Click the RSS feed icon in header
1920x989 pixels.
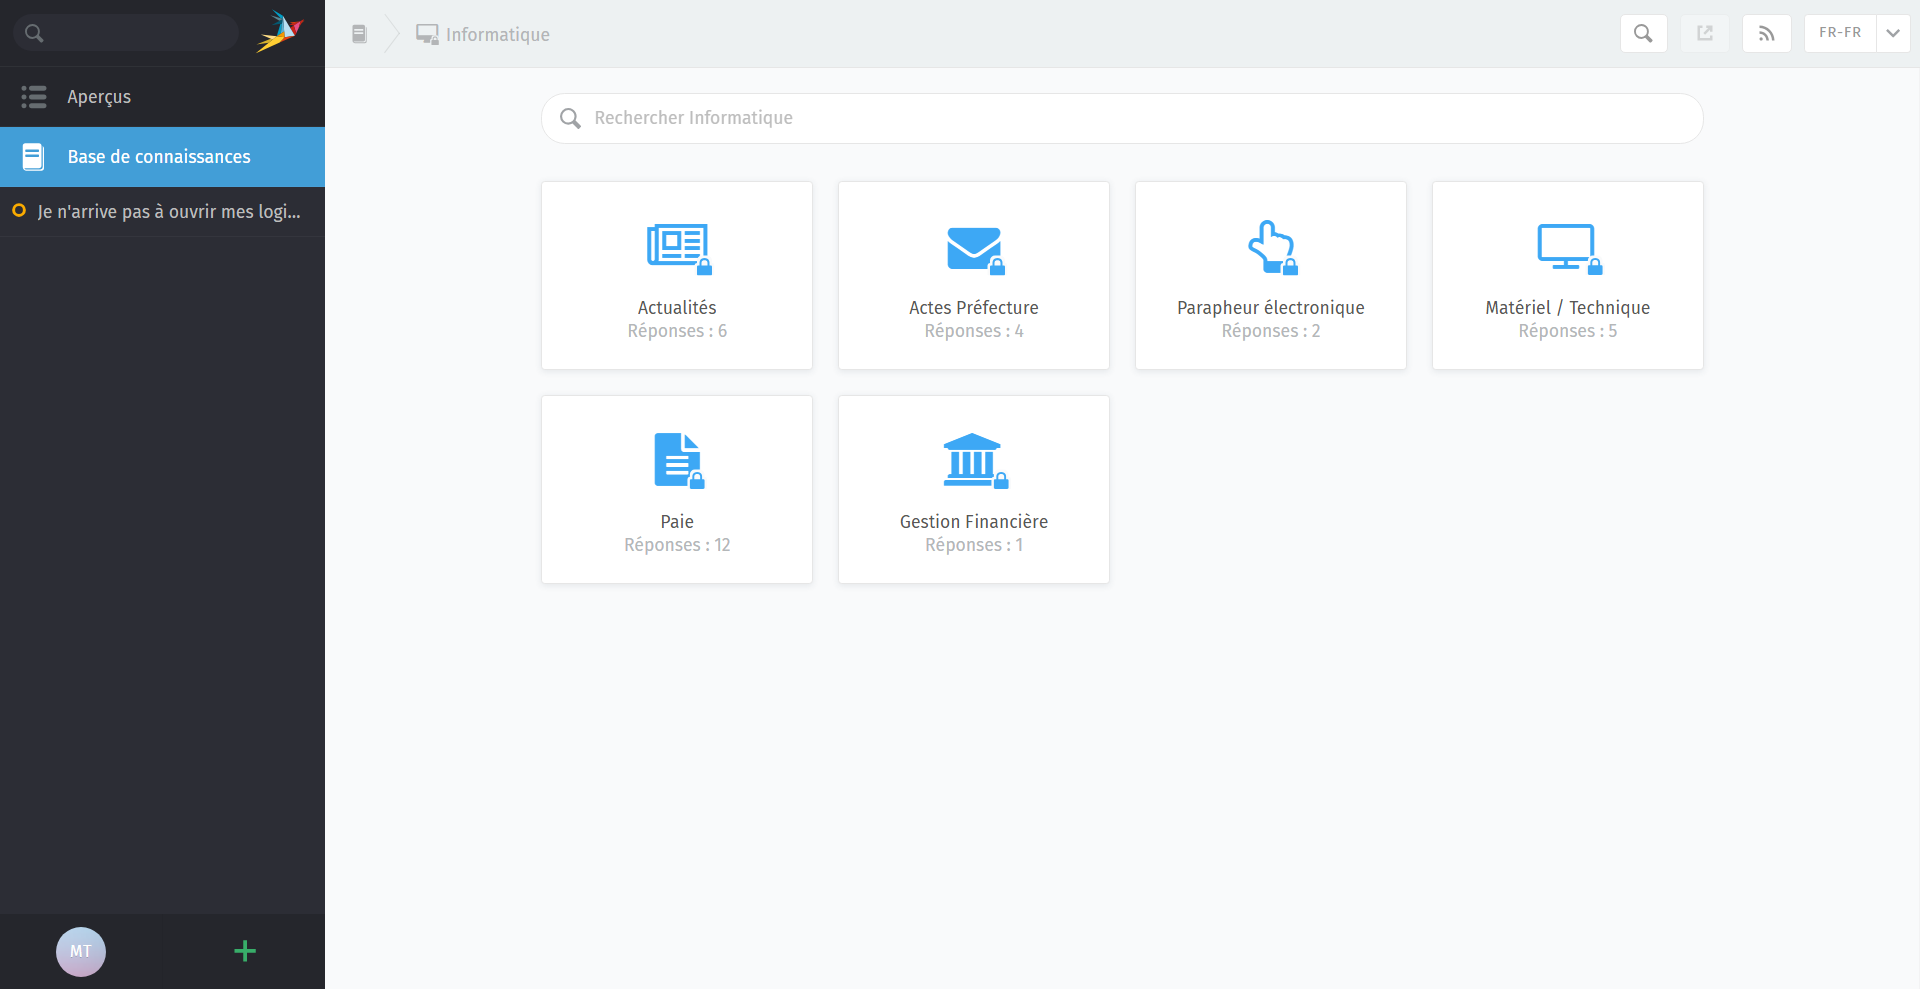point(1766,34)
